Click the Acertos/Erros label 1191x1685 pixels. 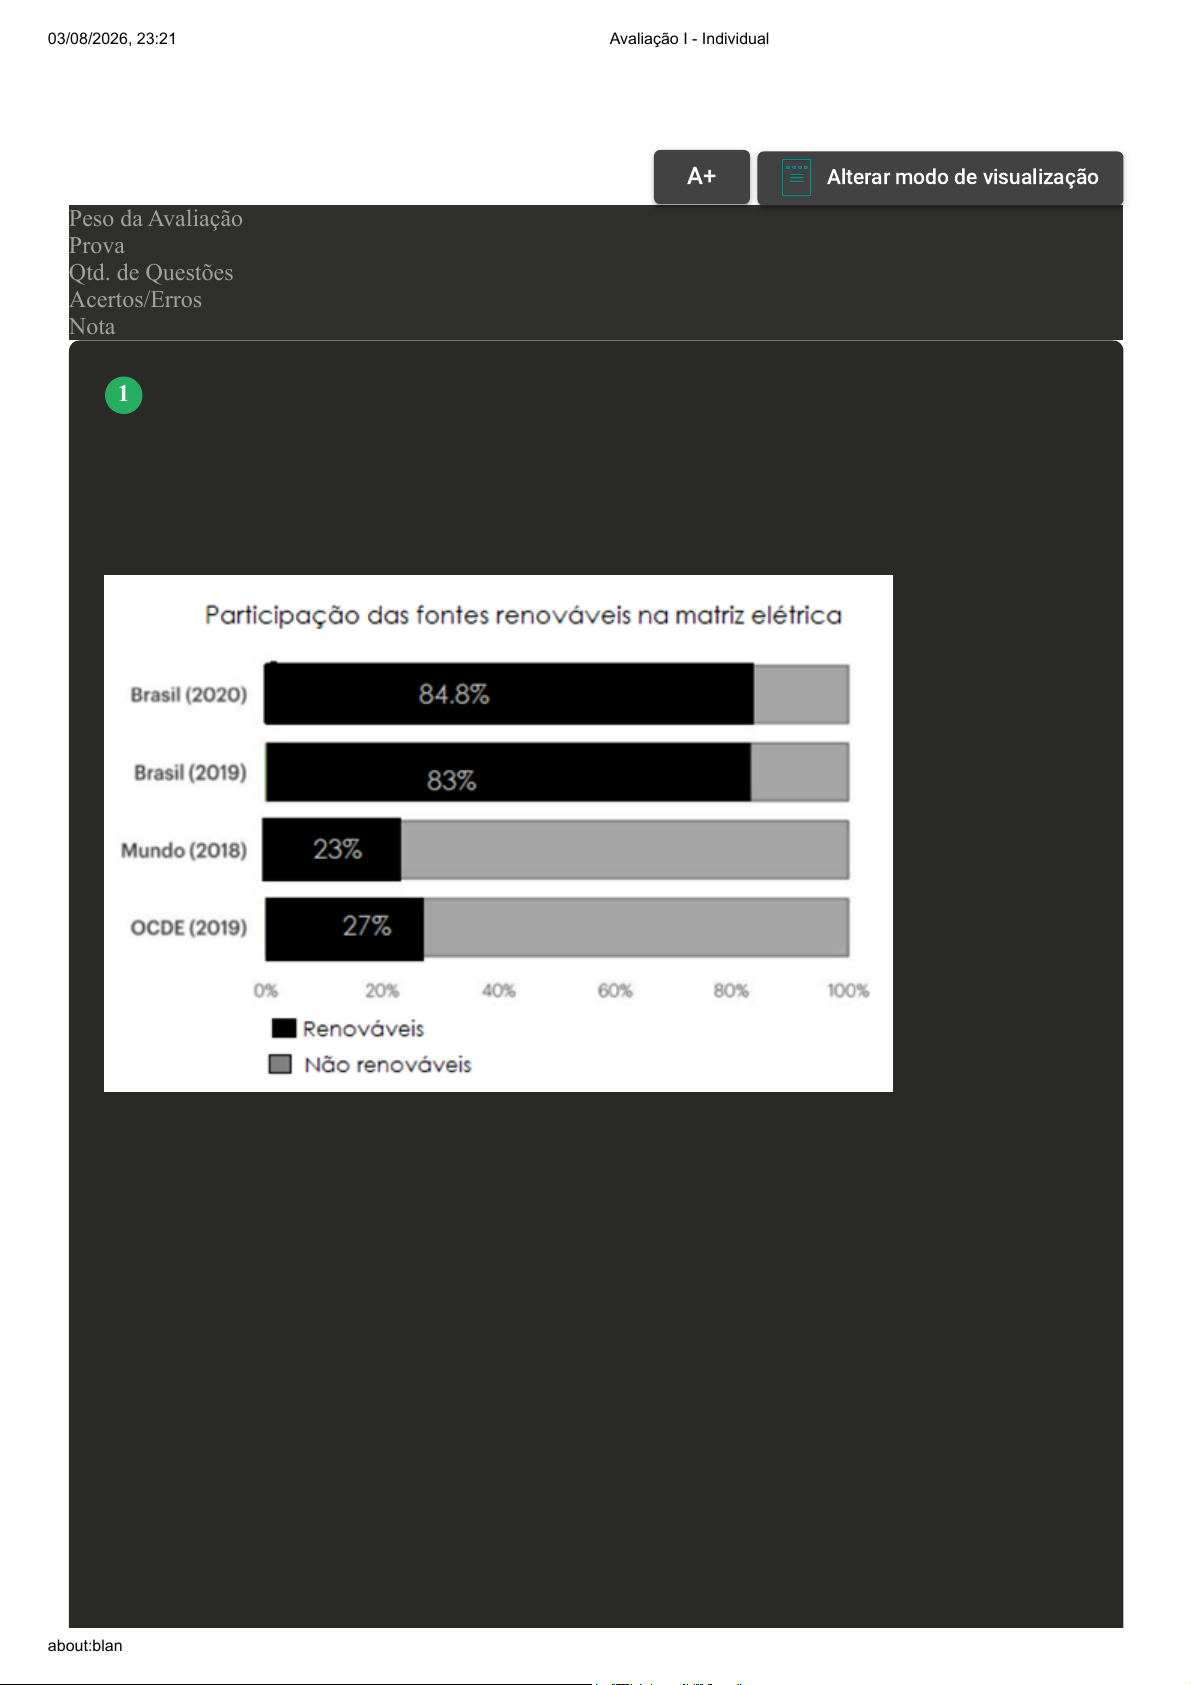(135, 299)
